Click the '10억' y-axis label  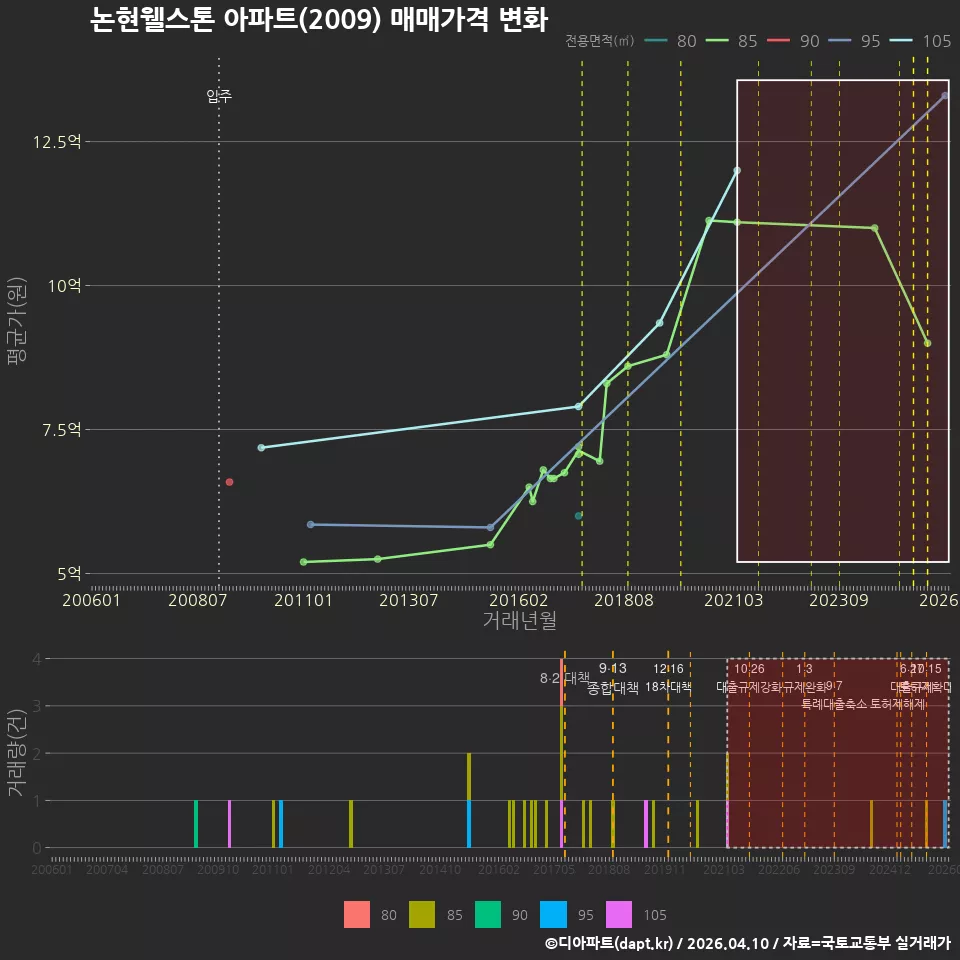coord(64,285)
